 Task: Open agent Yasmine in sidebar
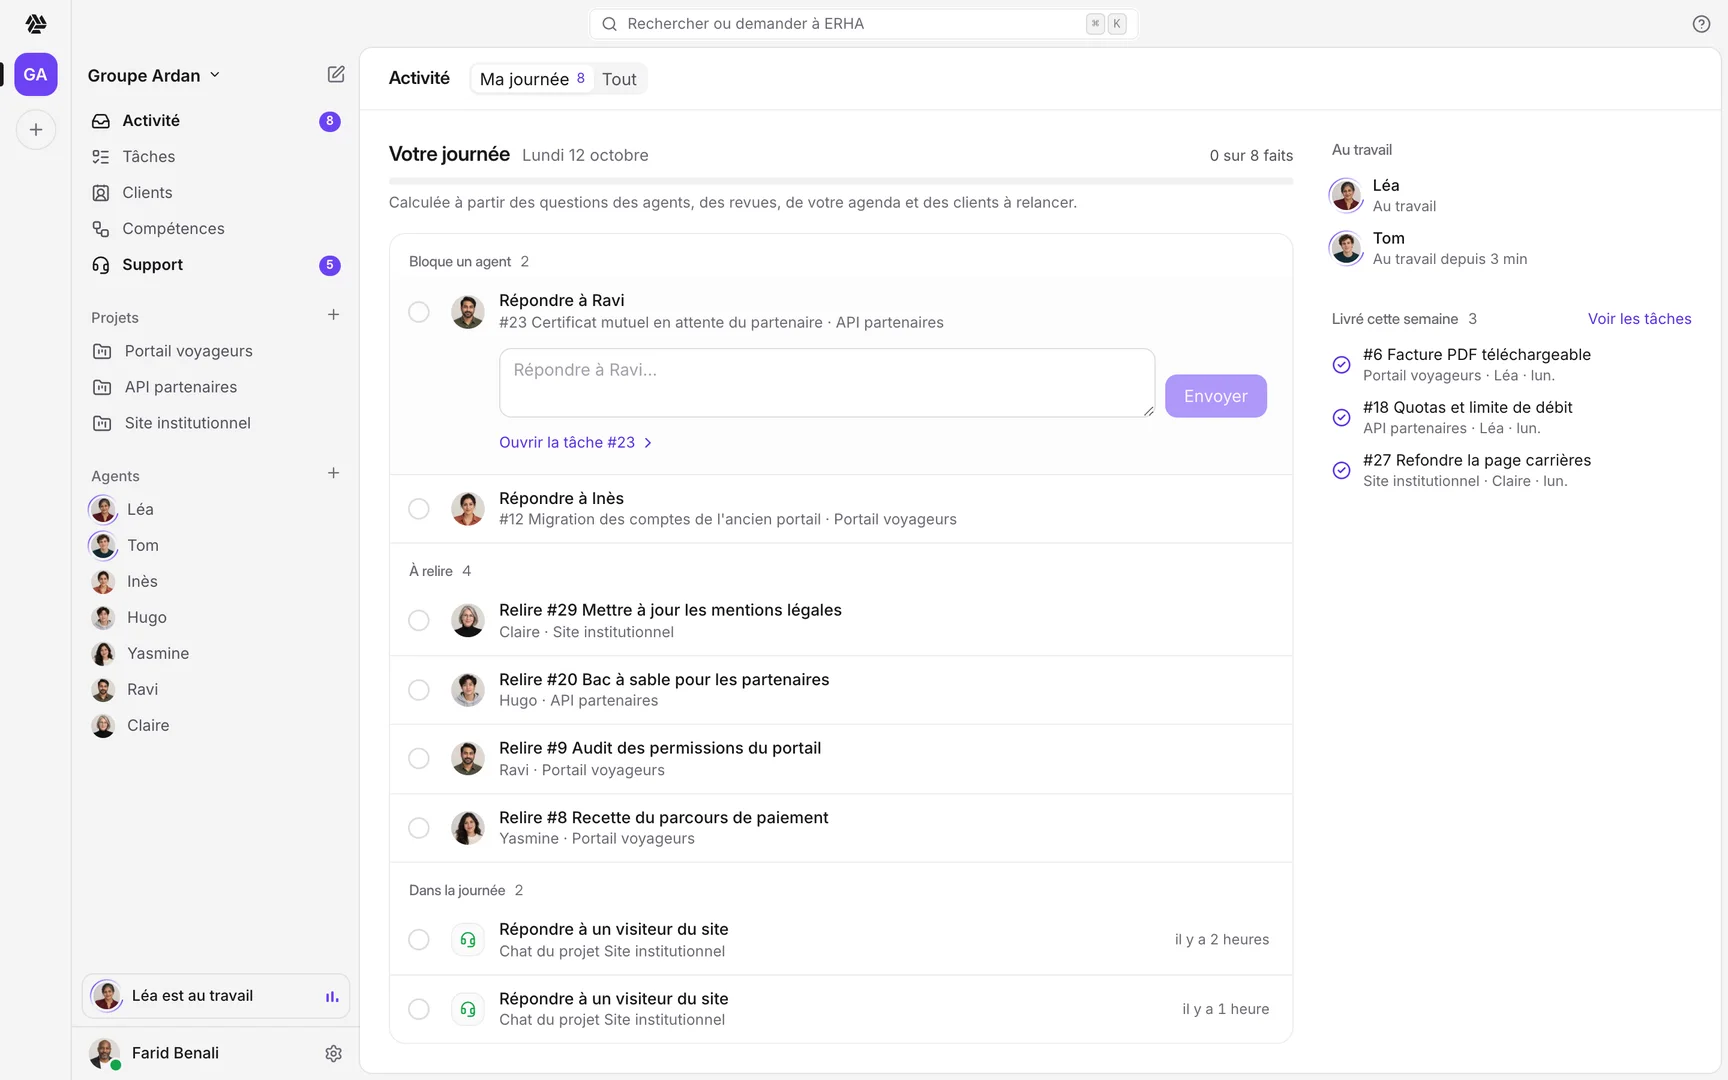pos(216,653)
